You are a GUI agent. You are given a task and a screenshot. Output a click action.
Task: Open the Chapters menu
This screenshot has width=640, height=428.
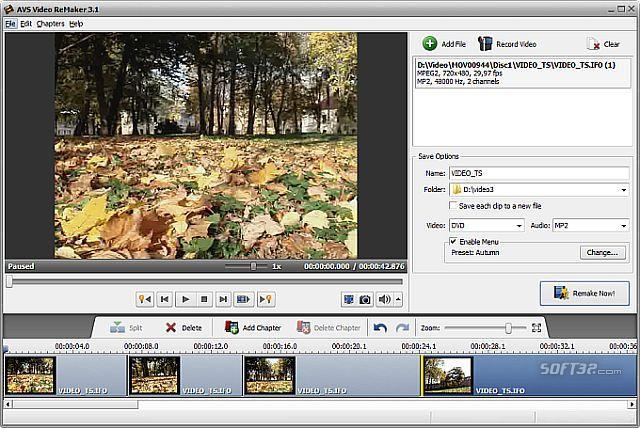coord(50,23)
